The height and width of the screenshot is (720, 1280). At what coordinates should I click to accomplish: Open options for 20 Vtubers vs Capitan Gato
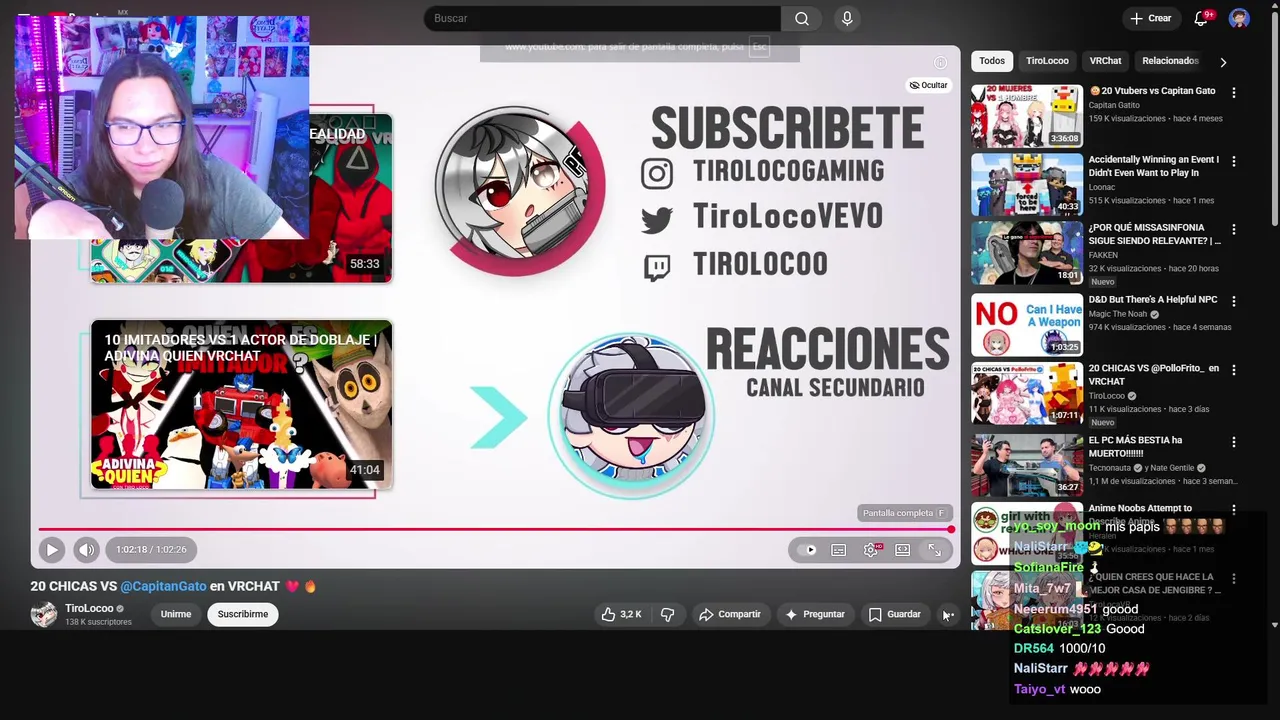1233,93
